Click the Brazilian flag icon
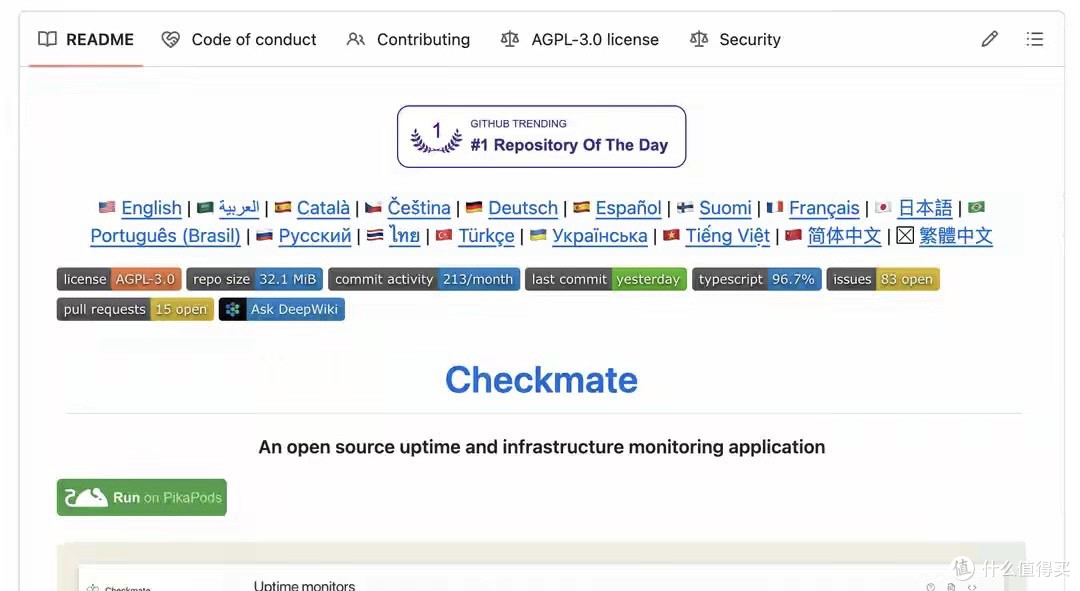 click(x=976, y=207)
